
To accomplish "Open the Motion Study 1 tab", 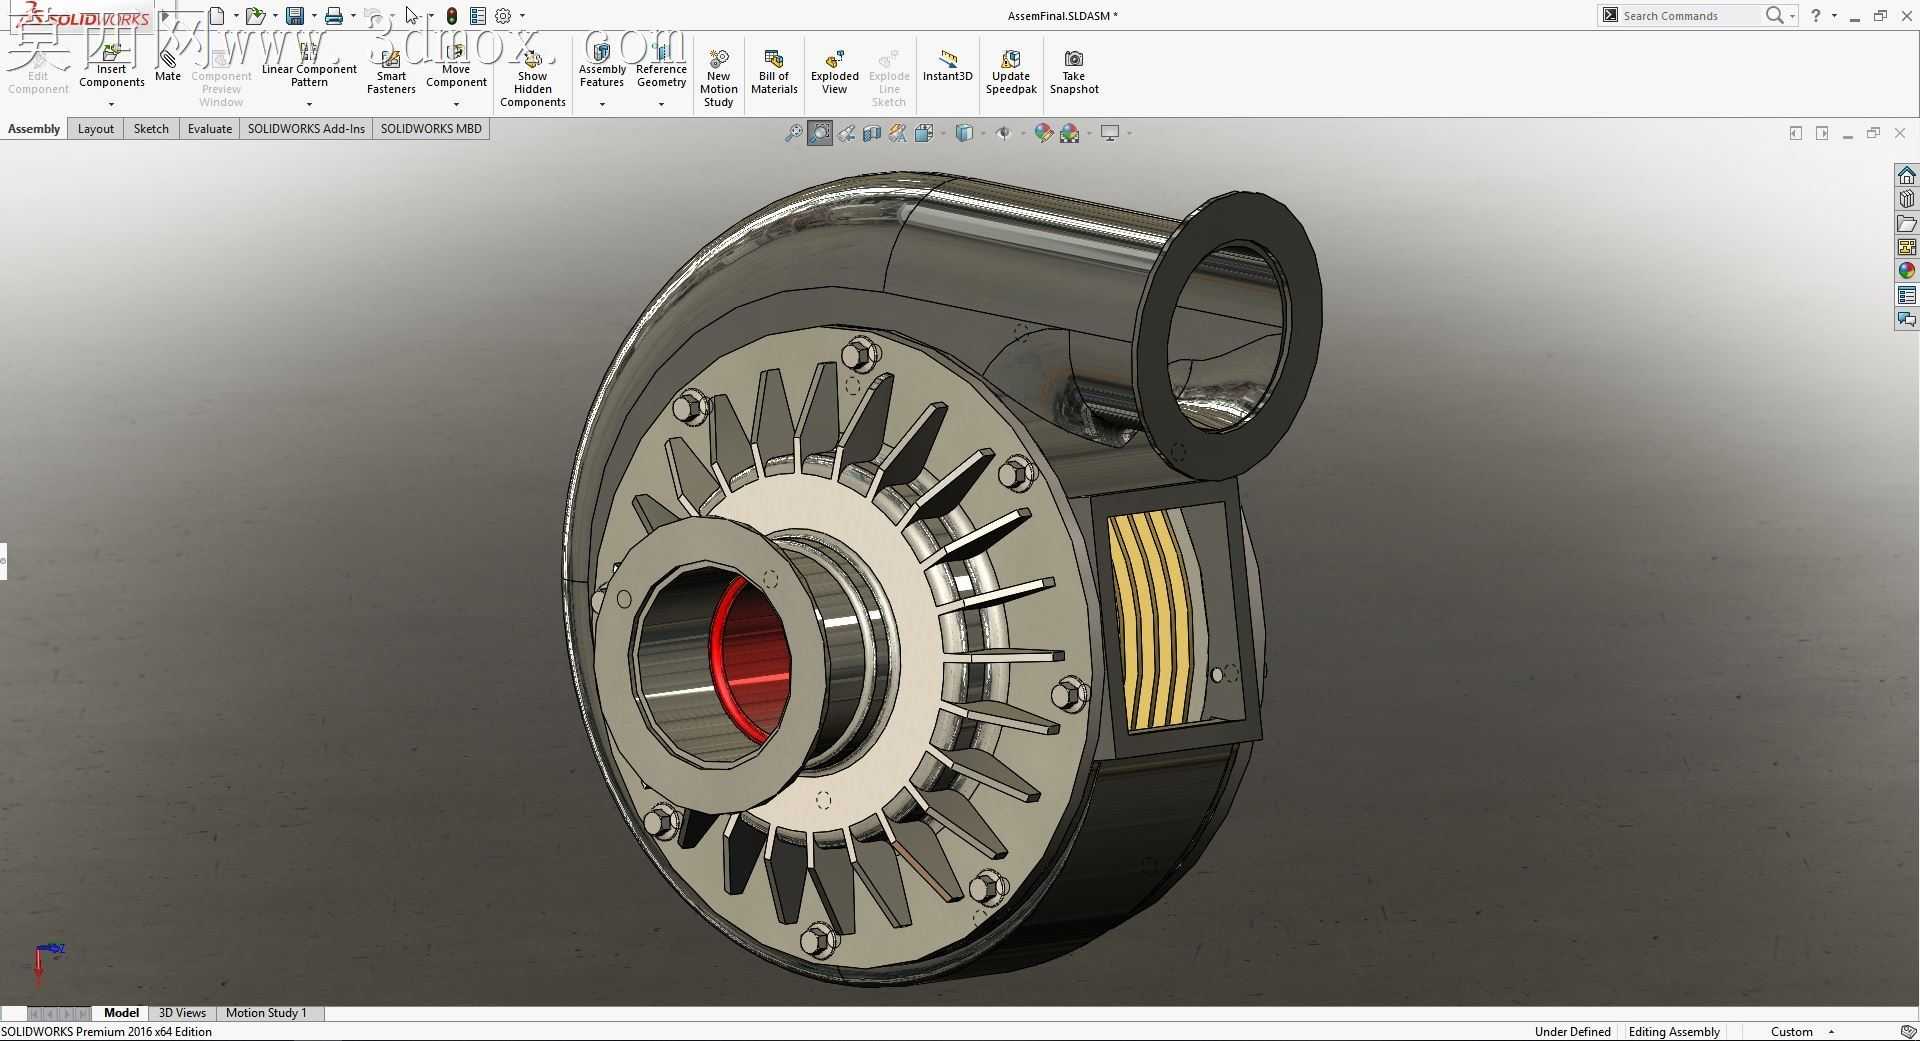I will point(266,1013).
